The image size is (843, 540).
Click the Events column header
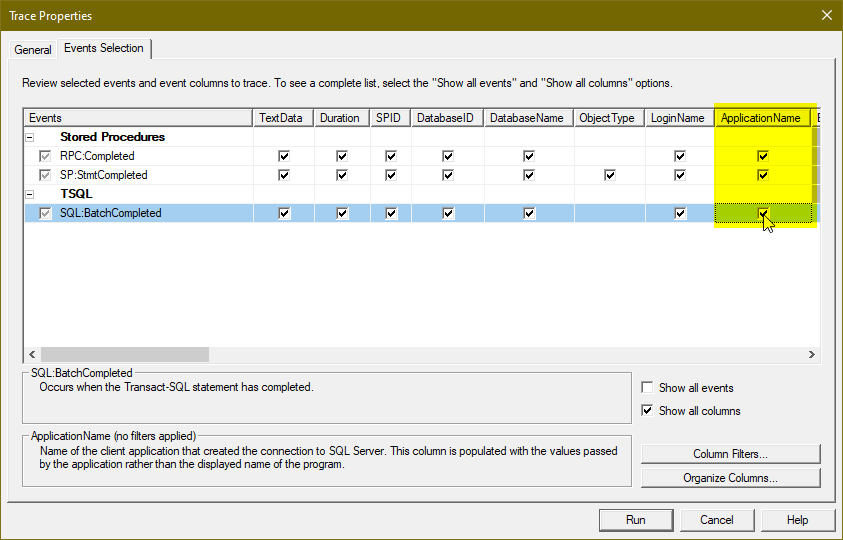coord(138,118)
